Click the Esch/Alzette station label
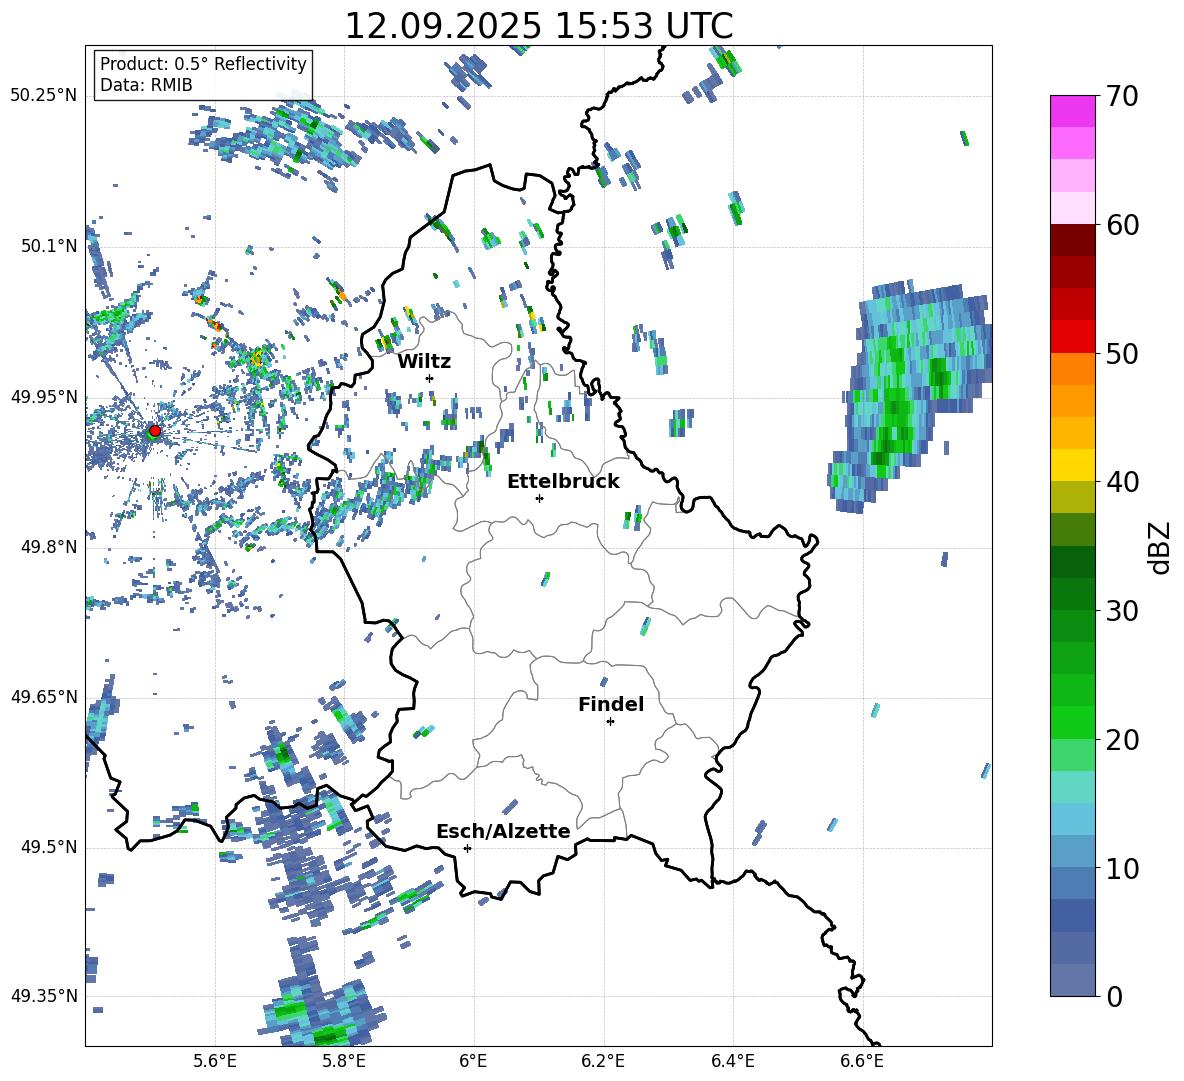 tap(503, 831)
